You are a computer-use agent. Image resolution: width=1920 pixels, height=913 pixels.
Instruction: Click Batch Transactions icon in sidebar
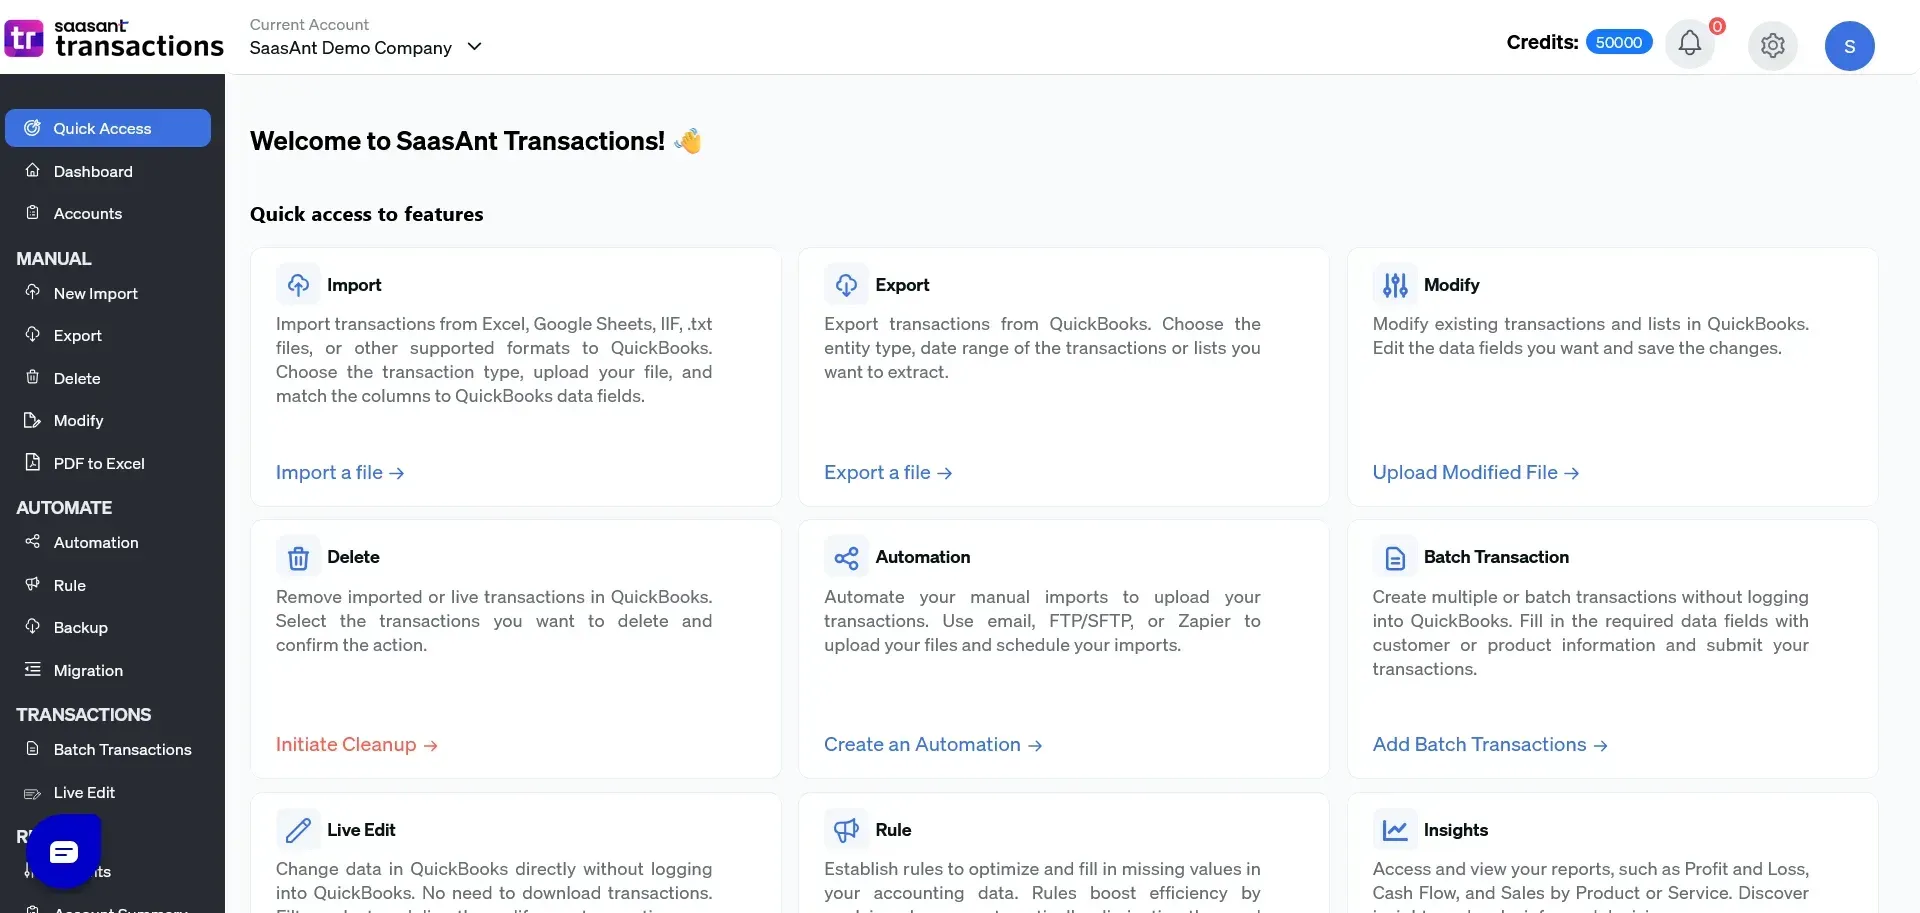point(33,748)
